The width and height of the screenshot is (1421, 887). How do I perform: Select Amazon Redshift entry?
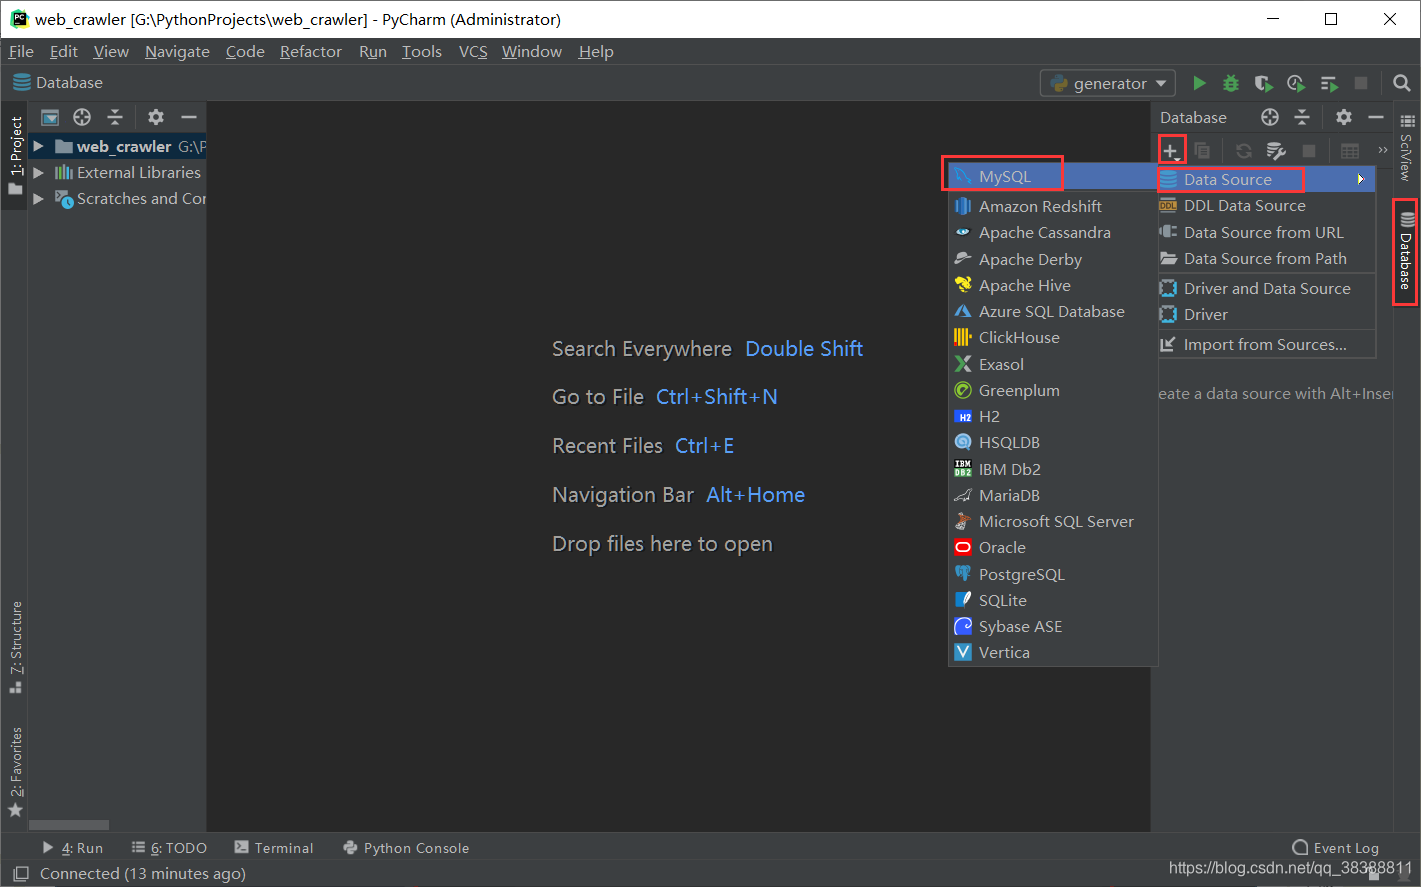1053,206
